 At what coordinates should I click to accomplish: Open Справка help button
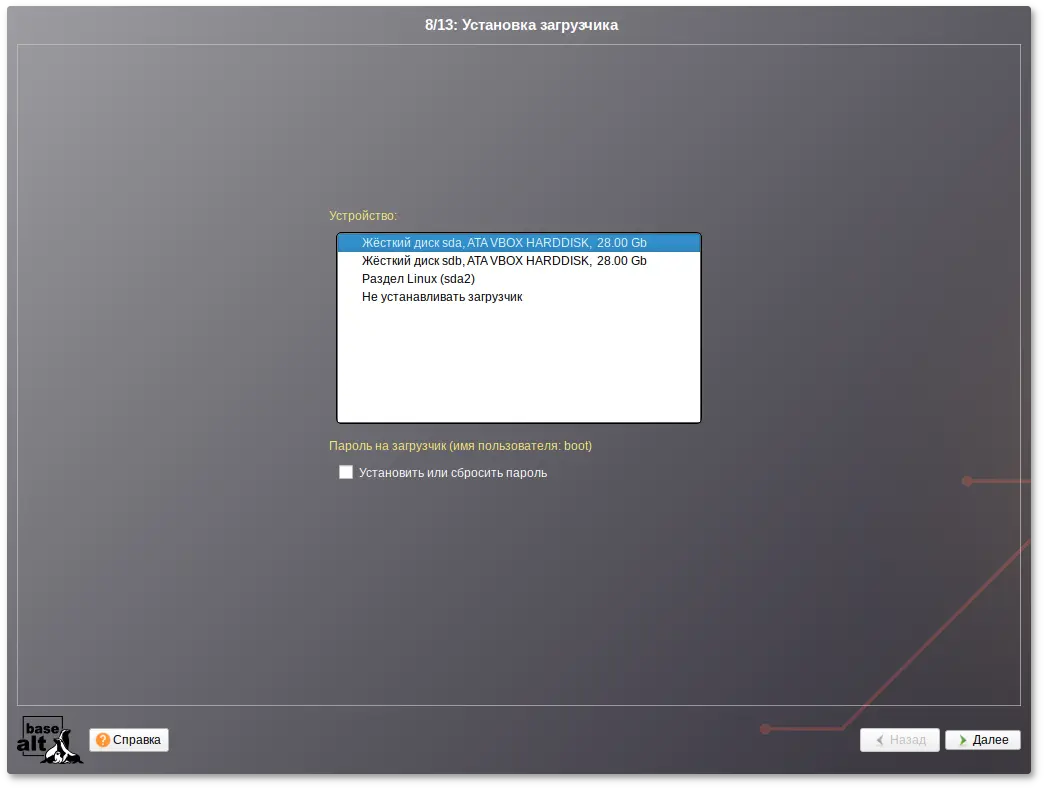[x=129, y=740]
